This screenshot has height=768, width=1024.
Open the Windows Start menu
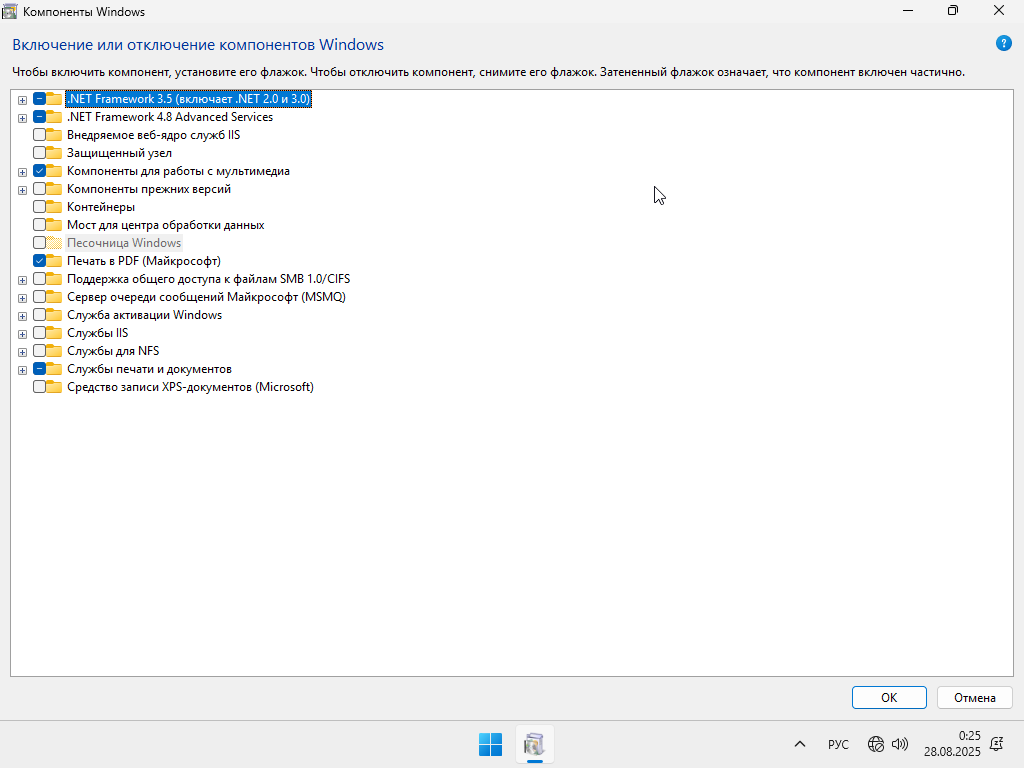coord(490,744)
